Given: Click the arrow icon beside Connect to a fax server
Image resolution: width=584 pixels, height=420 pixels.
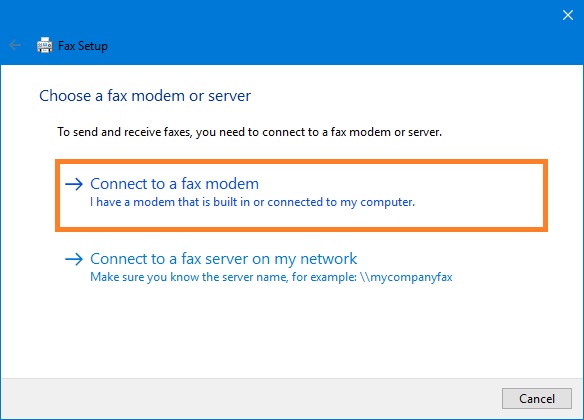Looking at the screenshot, I should [x=74, y=259].
